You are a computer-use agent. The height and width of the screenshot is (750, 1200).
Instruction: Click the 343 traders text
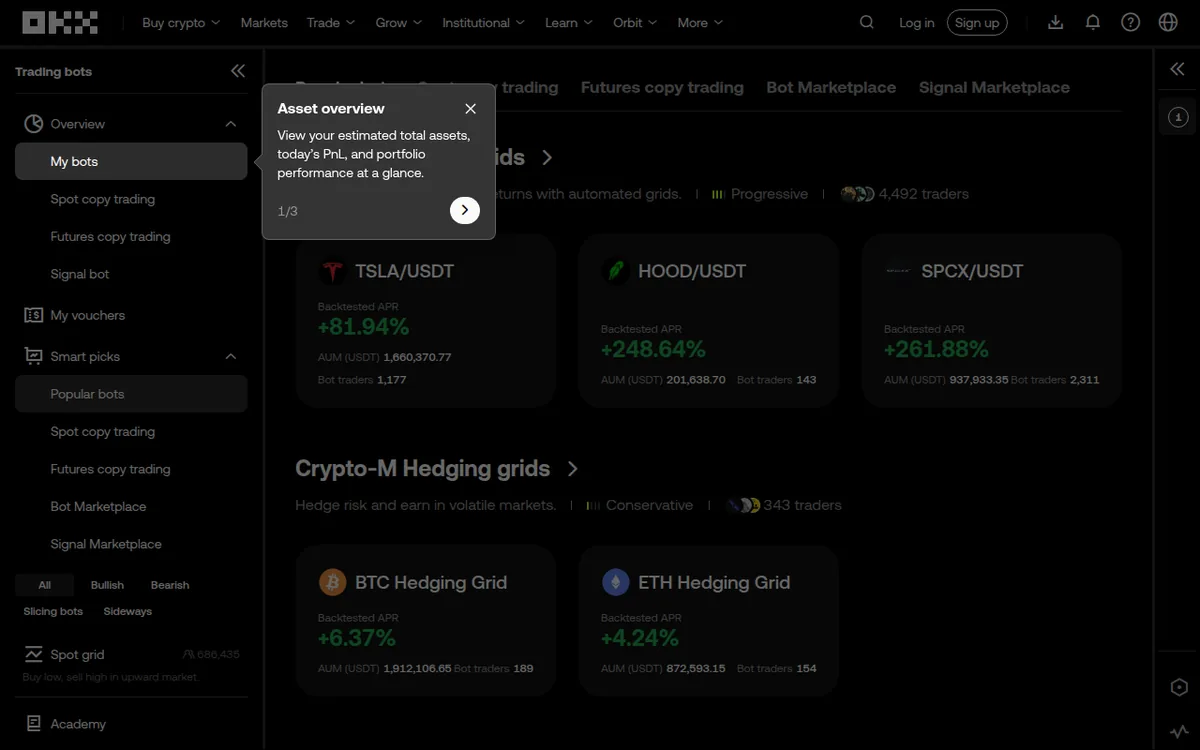click(802, 505)
